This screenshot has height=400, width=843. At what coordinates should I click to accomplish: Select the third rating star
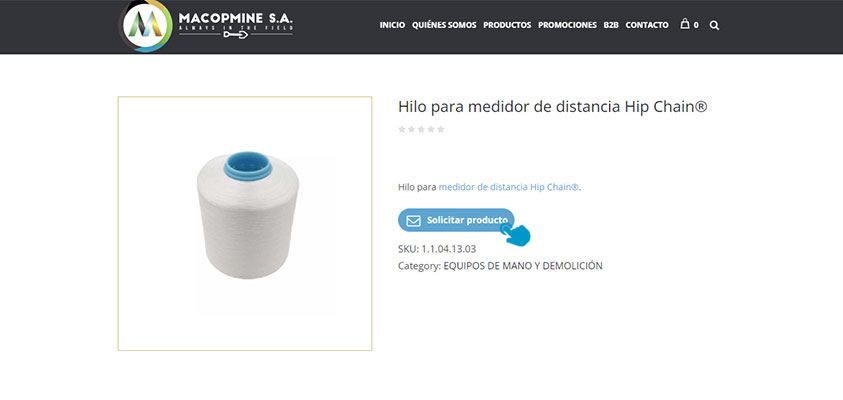point(421,129)
